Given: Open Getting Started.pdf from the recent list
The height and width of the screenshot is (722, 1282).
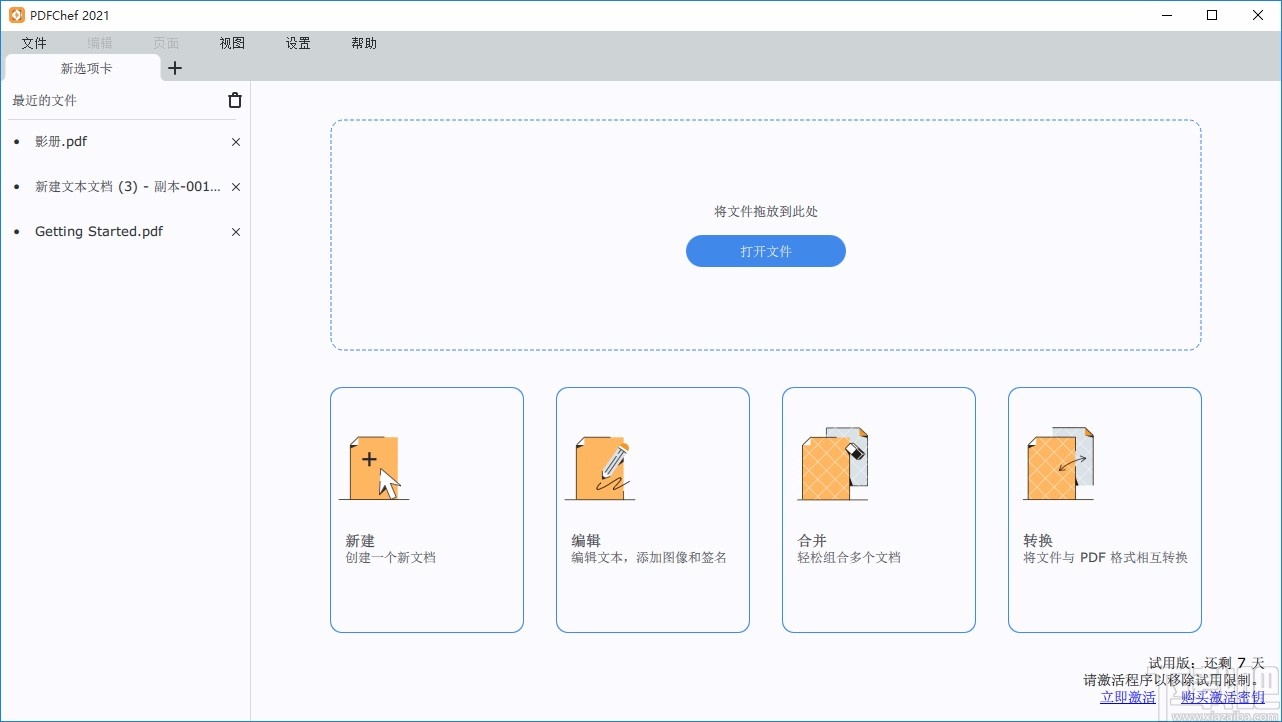Looking at the screenshot, I should point(98,231).
